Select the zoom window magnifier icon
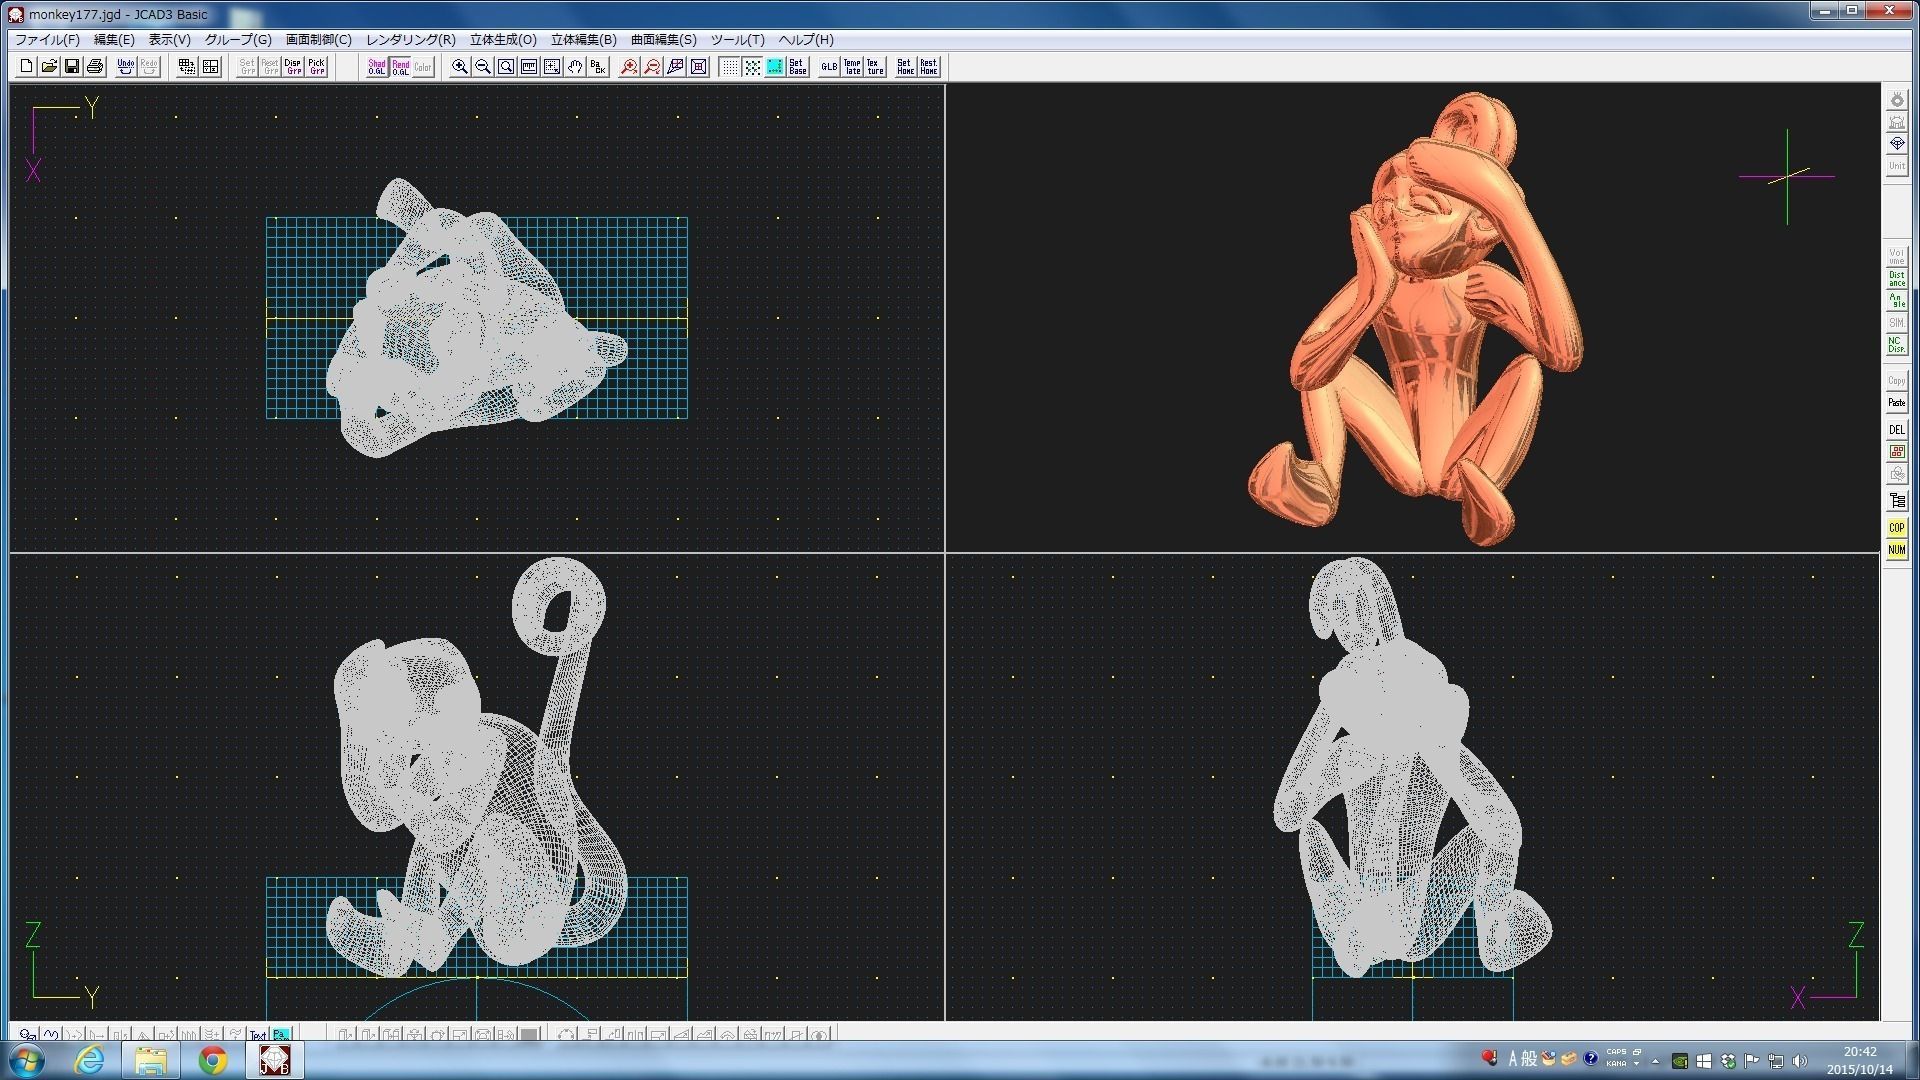 tap(506, 67)
